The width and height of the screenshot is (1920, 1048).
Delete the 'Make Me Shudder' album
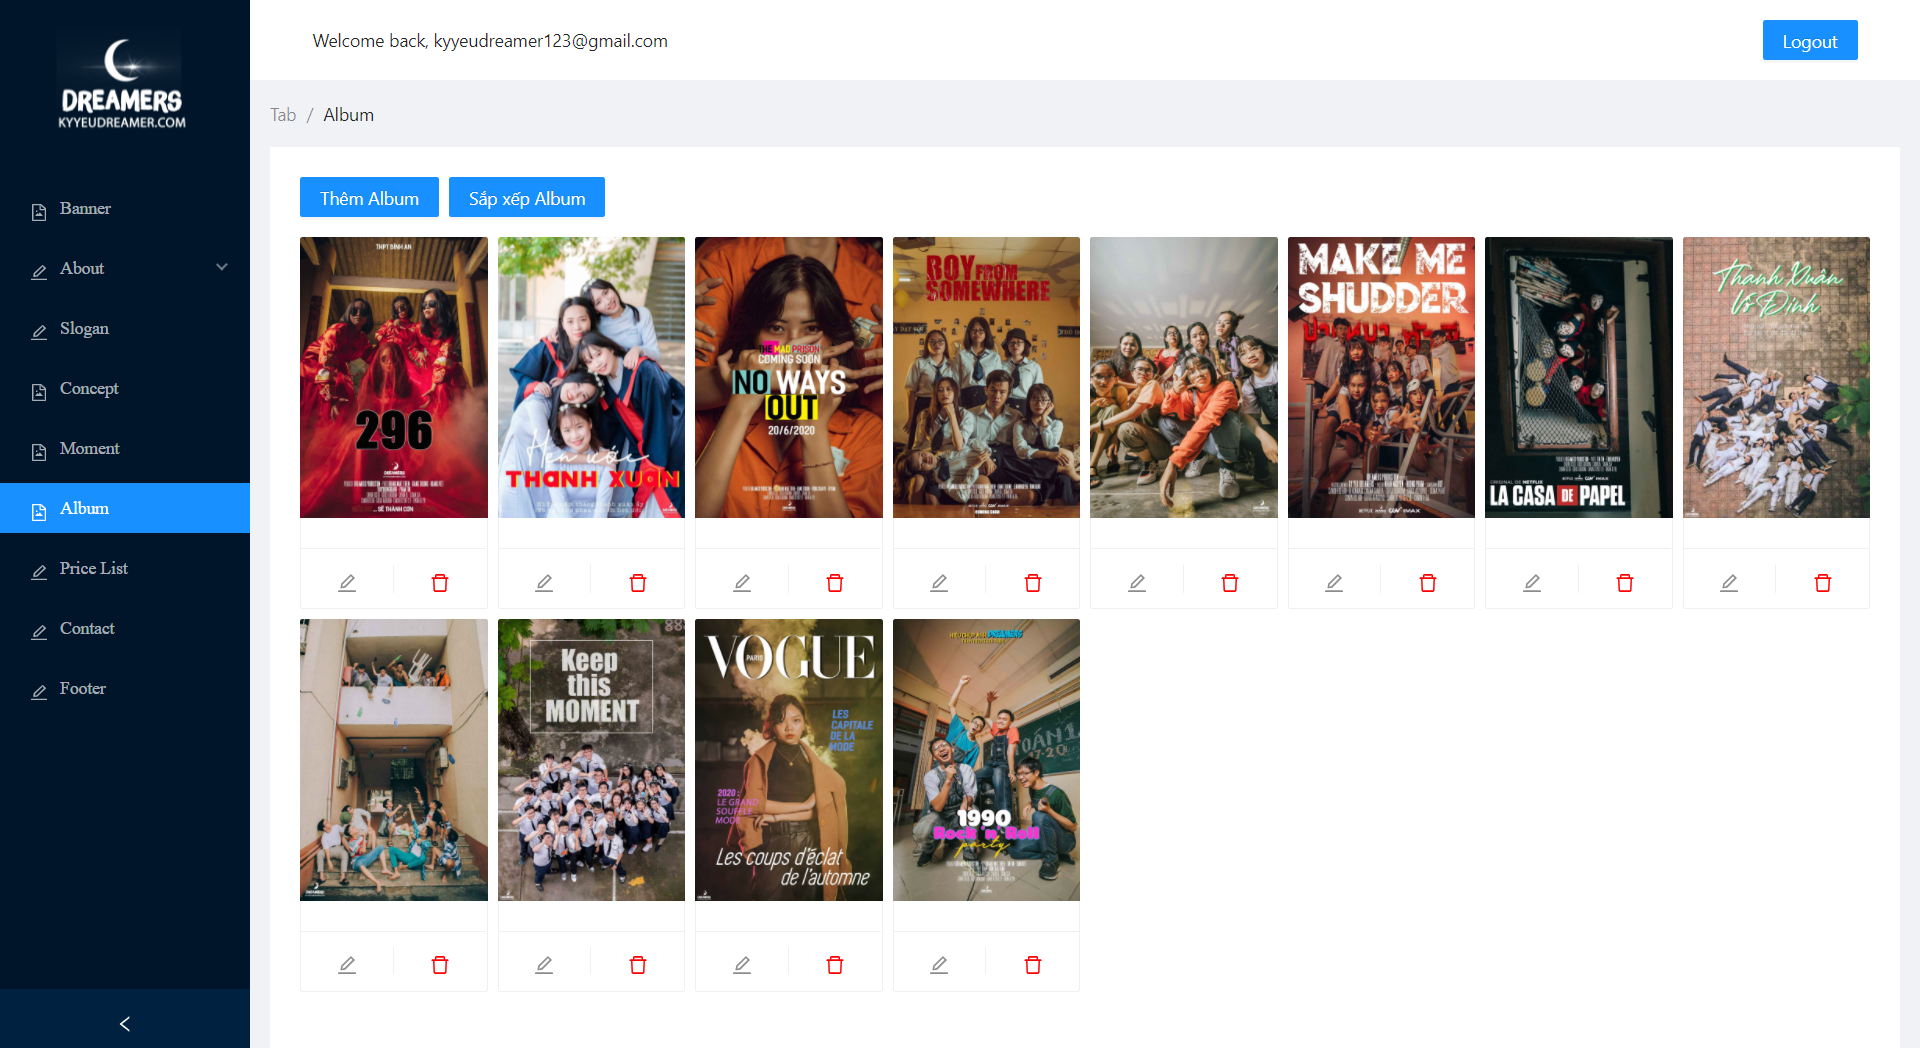(1428, 582)
